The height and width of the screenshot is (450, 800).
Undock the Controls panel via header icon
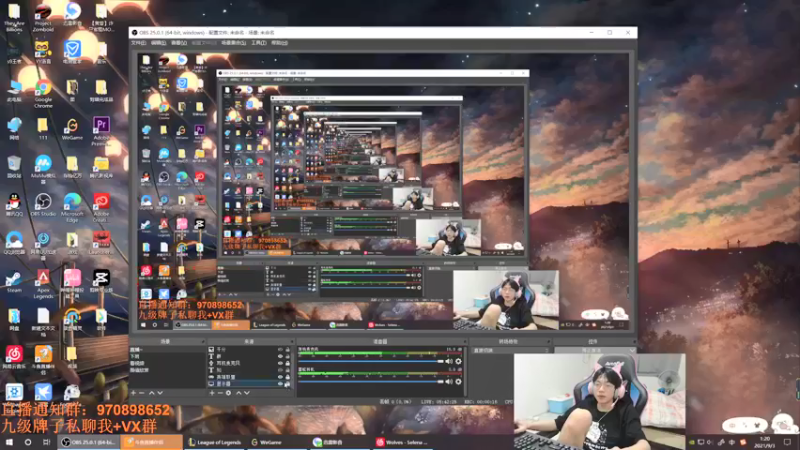633,341
